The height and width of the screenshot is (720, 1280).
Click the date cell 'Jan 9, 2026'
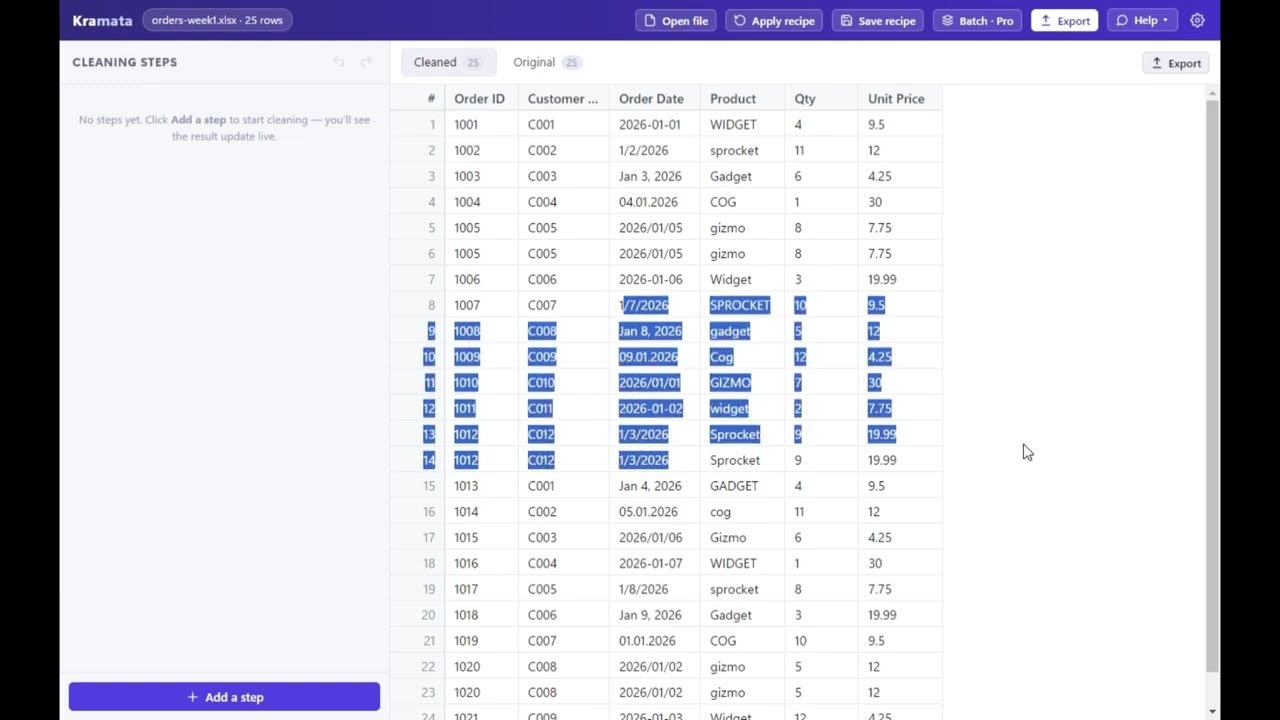coord(654,615)
